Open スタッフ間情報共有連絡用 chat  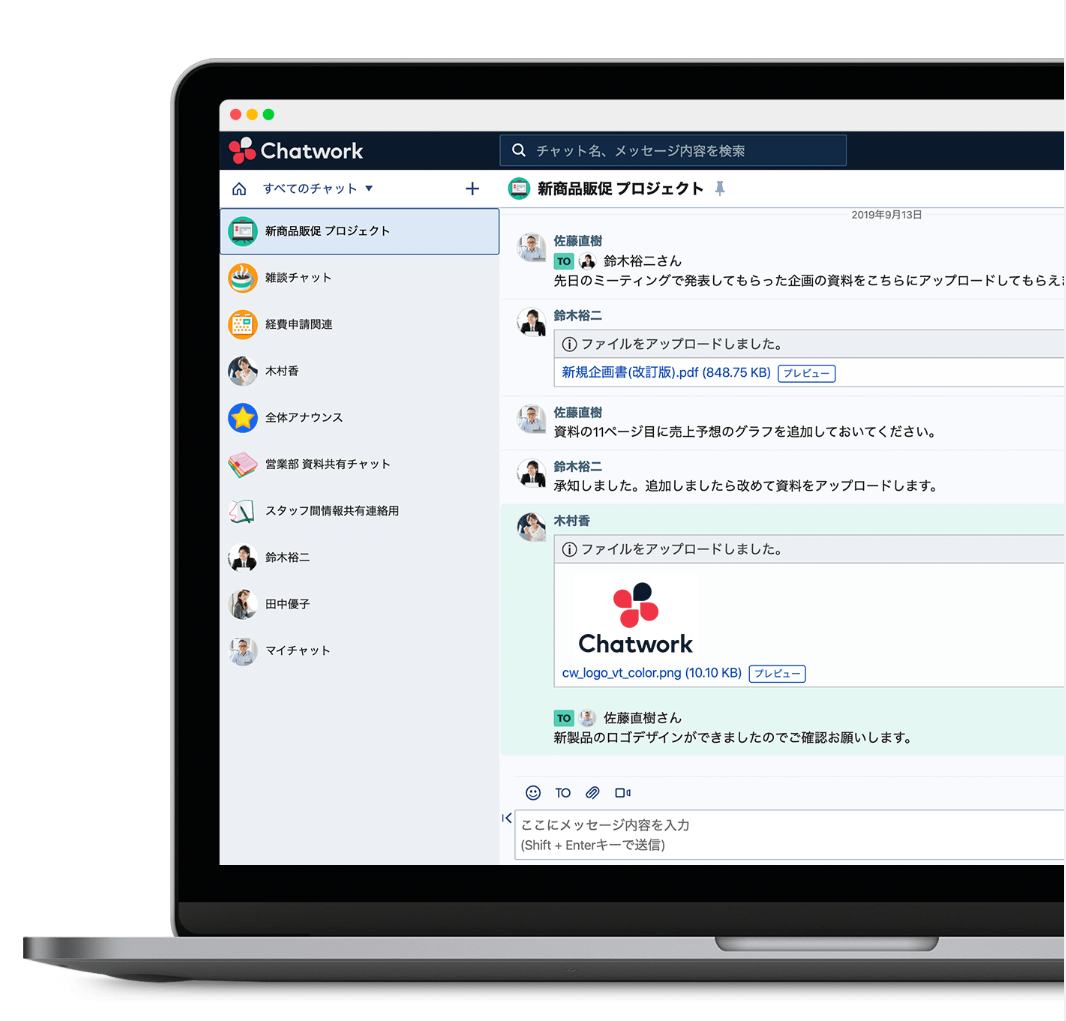click(x=359, y=510)
